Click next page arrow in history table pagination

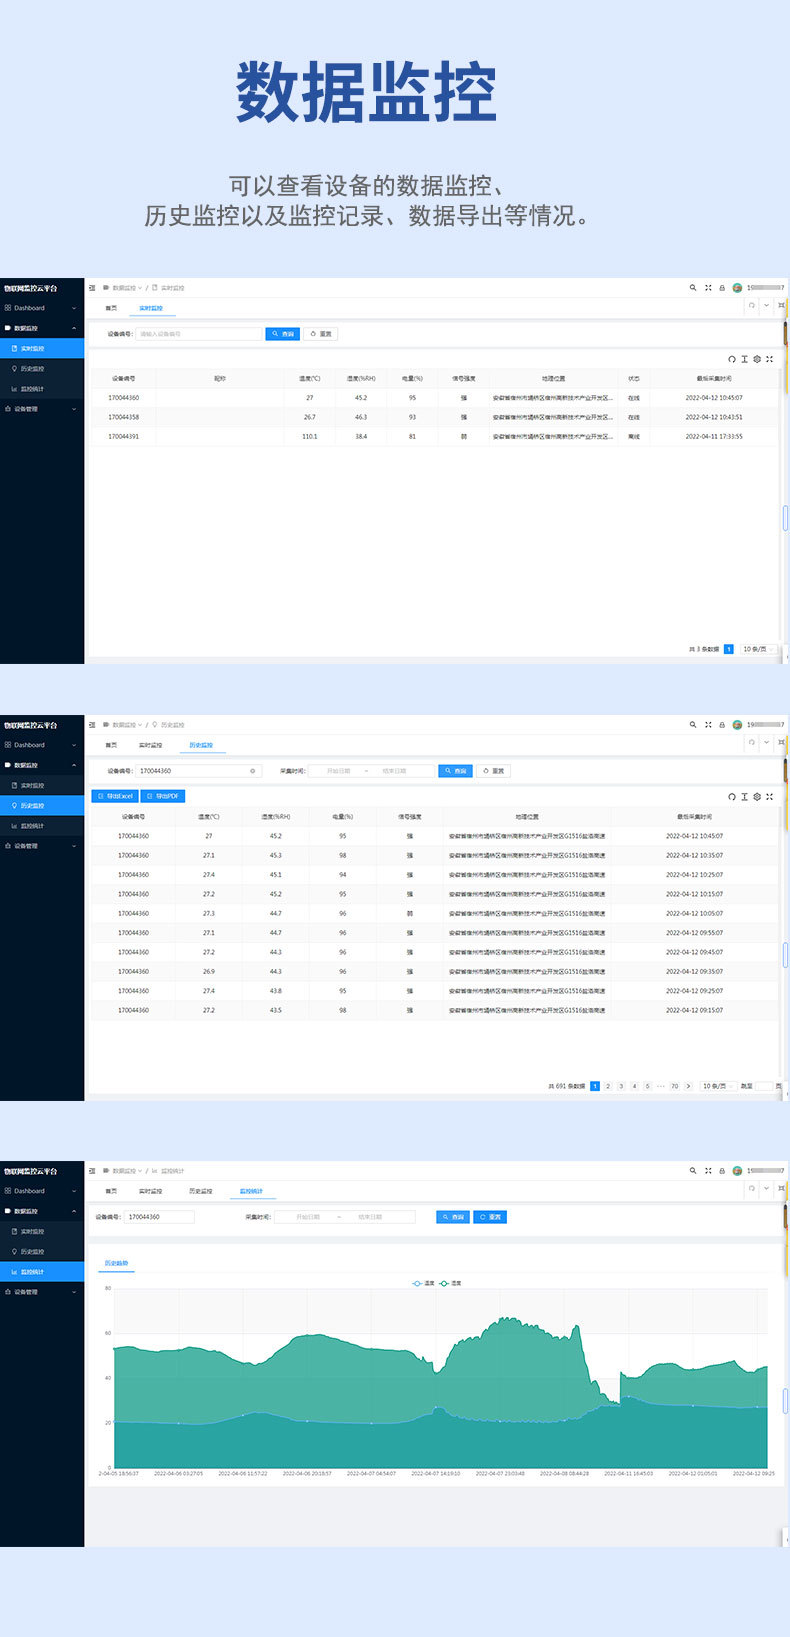pos(688,1086)
